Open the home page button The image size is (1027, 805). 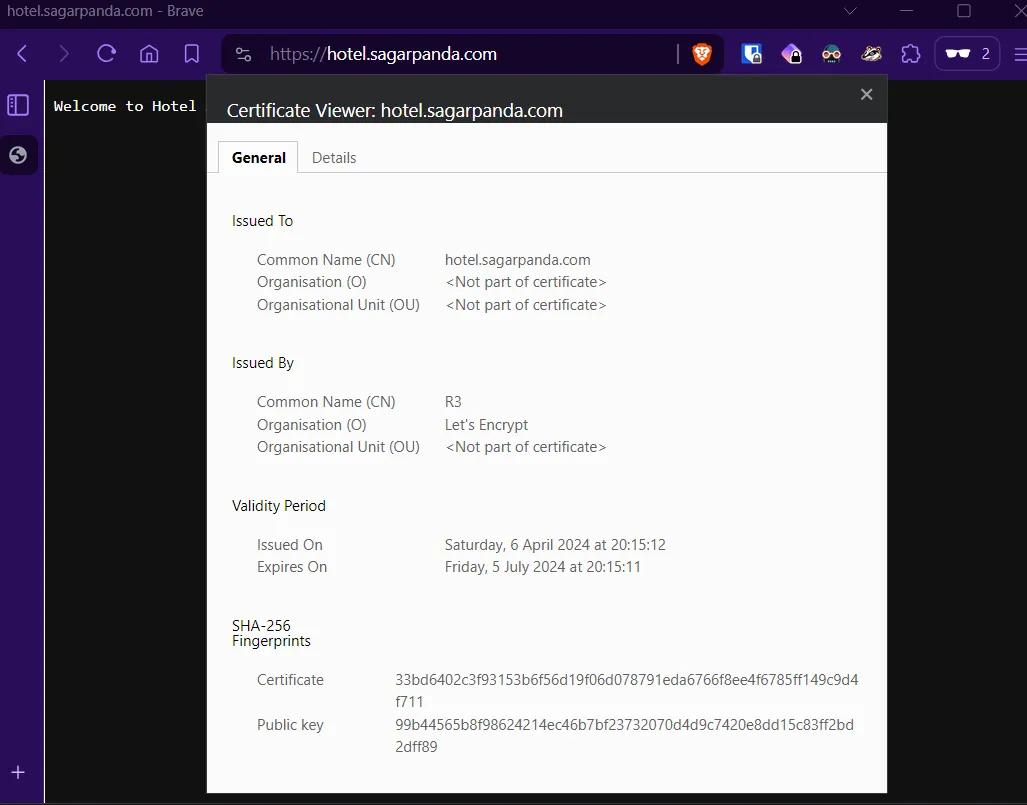(149, 54)
